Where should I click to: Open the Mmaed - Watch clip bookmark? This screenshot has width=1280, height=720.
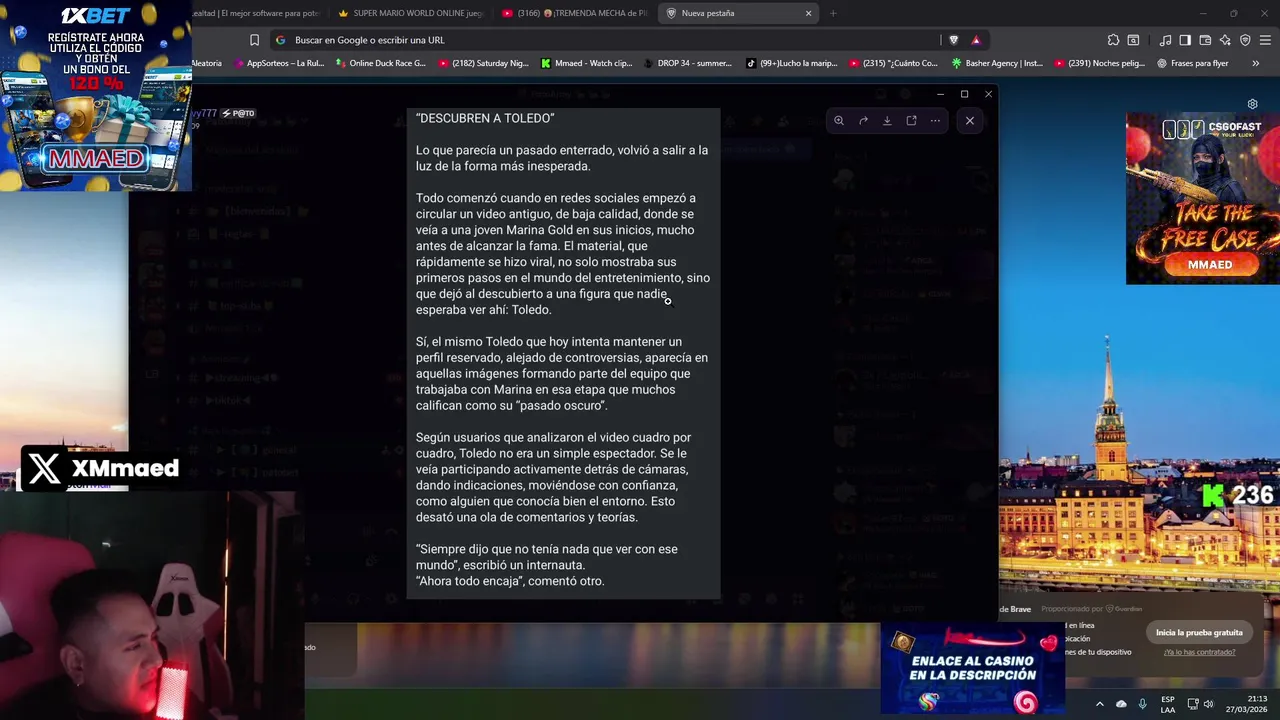[x=587, y=63]
